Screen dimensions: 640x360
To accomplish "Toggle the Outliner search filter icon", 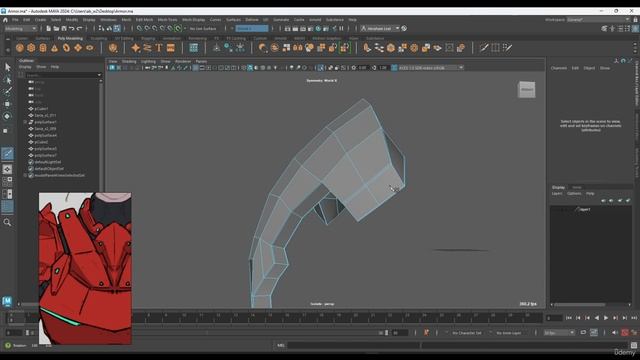I will click(21, 75).
